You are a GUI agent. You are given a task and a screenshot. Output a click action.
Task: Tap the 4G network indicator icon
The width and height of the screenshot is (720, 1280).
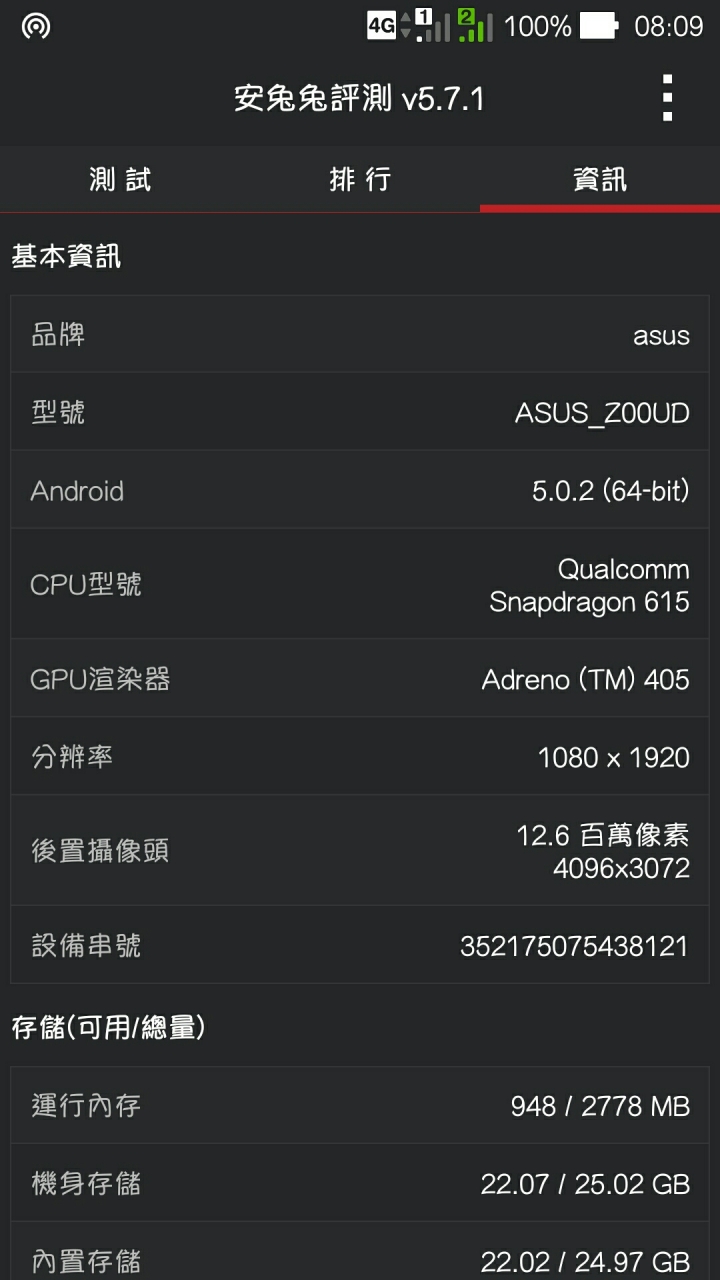pyautogui.click(x=382, y=26)
